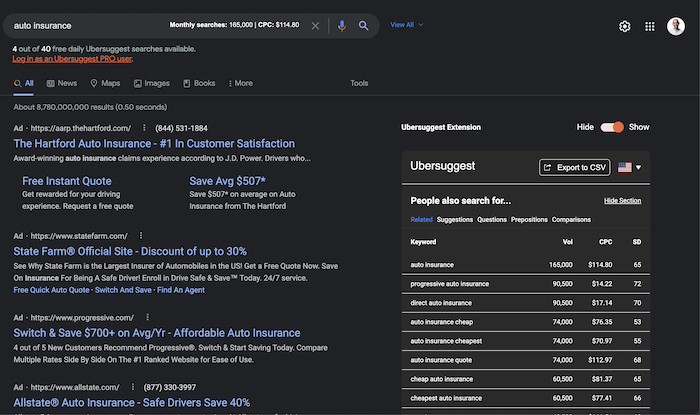Viewport: 700px width, 415px height.
Task: Click the (844) 531-1884 phone number
Action: 181,129
